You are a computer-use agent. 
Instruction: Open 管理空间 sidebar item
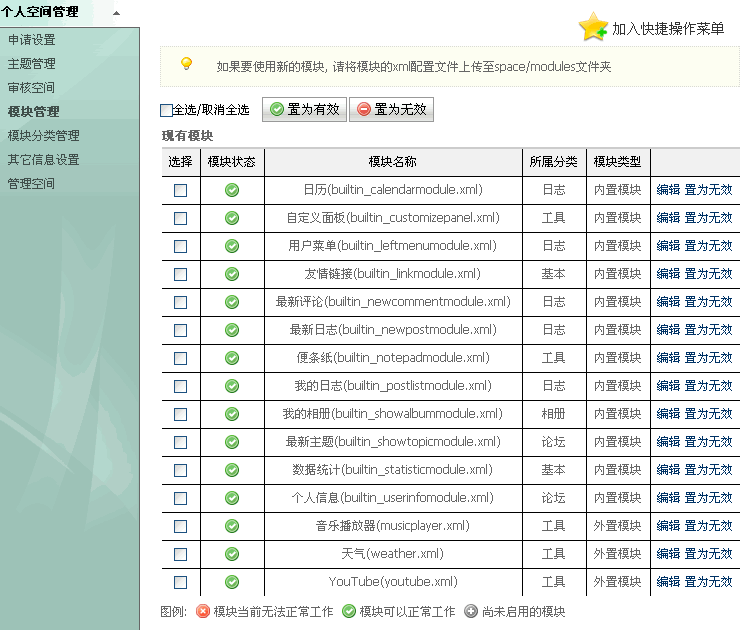[31, 184]
